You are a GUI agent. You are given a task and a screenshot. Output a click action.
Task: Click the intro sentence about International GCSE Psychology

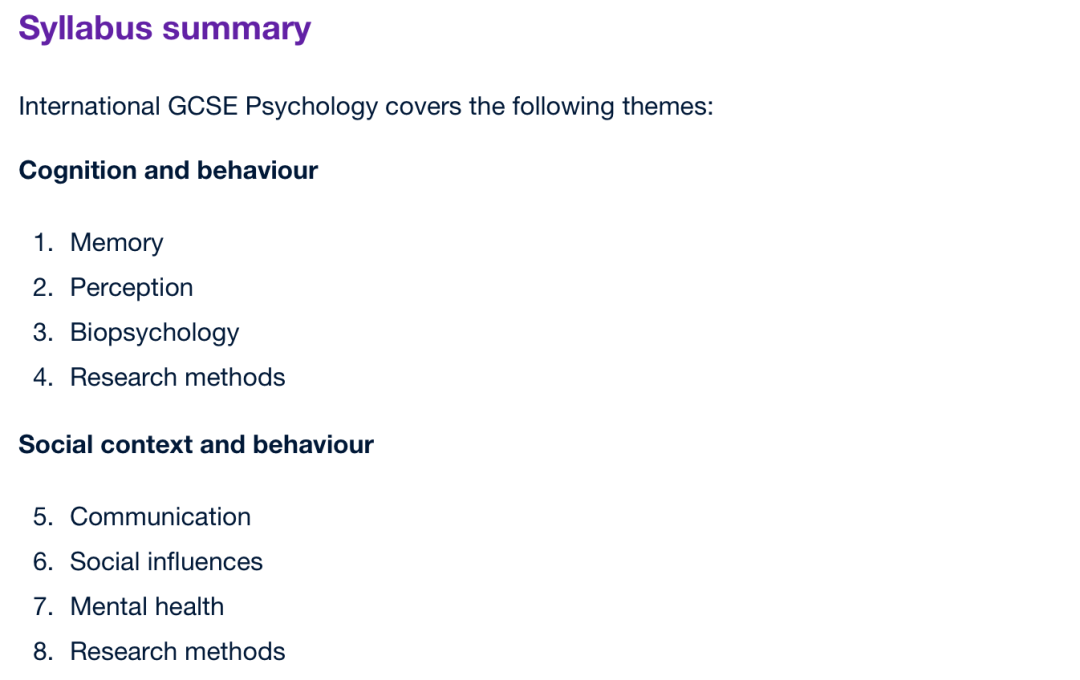pyautogui.click(x=366, y=107)
